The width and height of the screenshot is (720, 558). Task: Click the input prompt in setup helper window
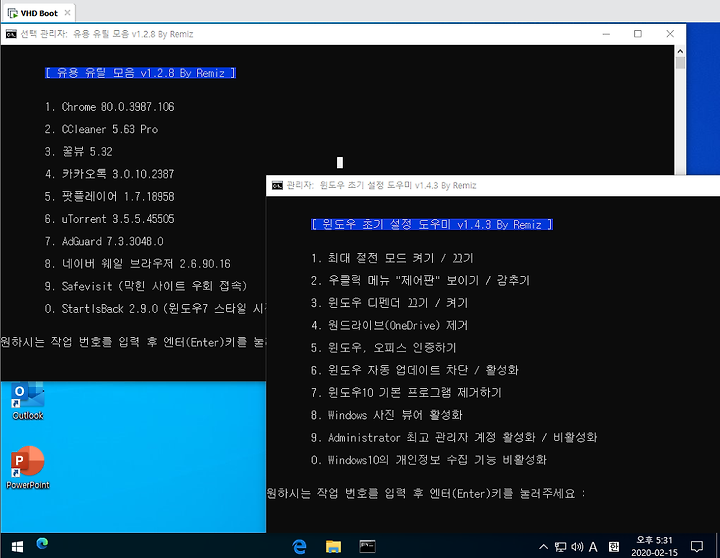point(426,494)
